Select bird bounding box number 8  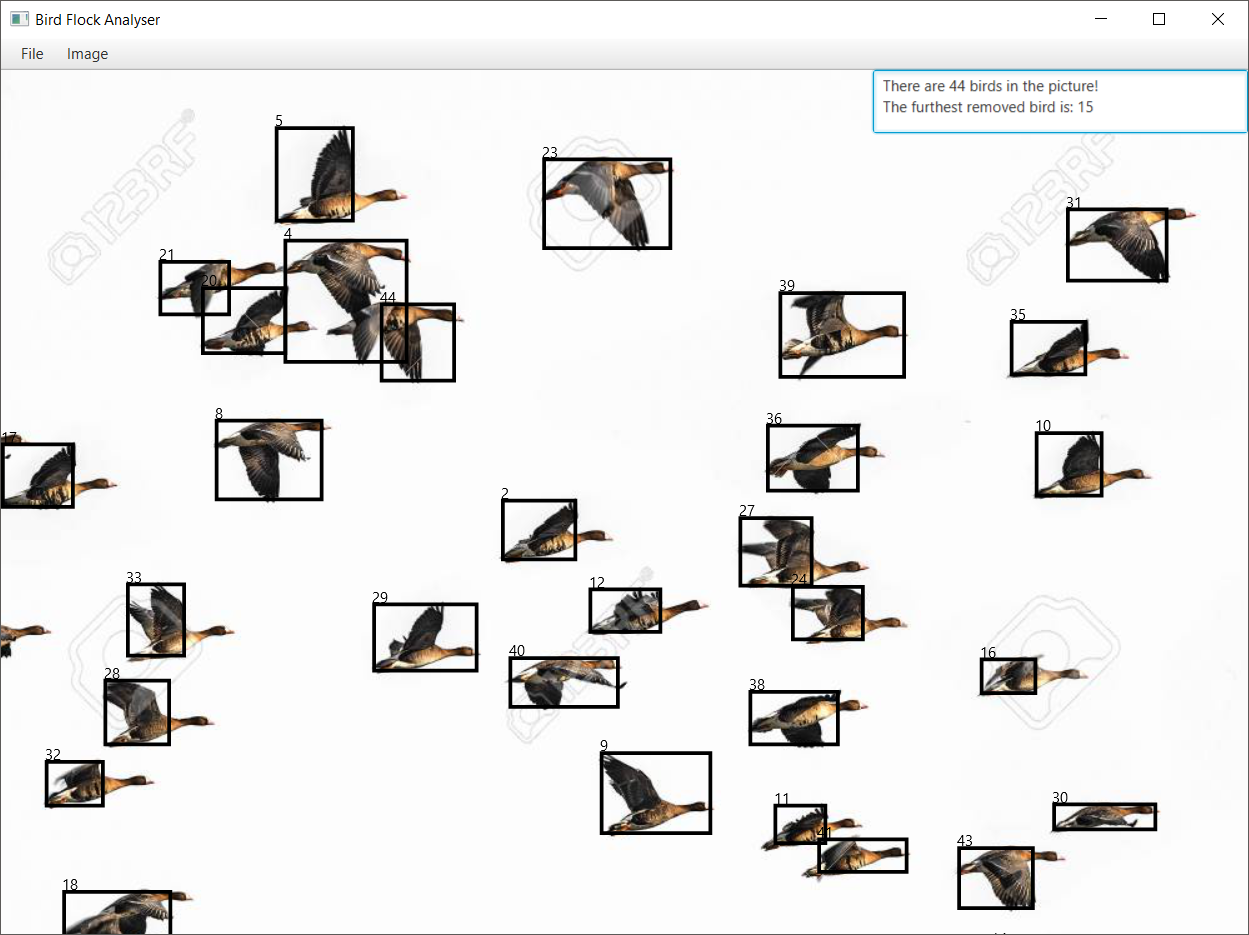(x=268, y=459)
